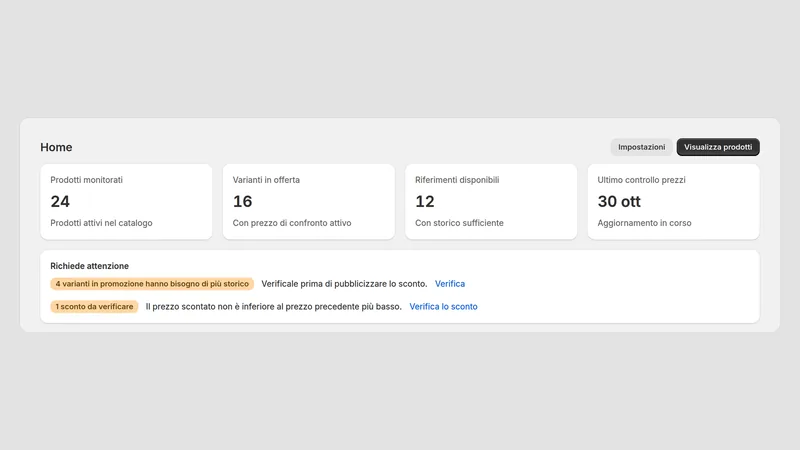
Task: Click the Con prezzo di confronto attivo caption
Action: [x=292, y=223]
